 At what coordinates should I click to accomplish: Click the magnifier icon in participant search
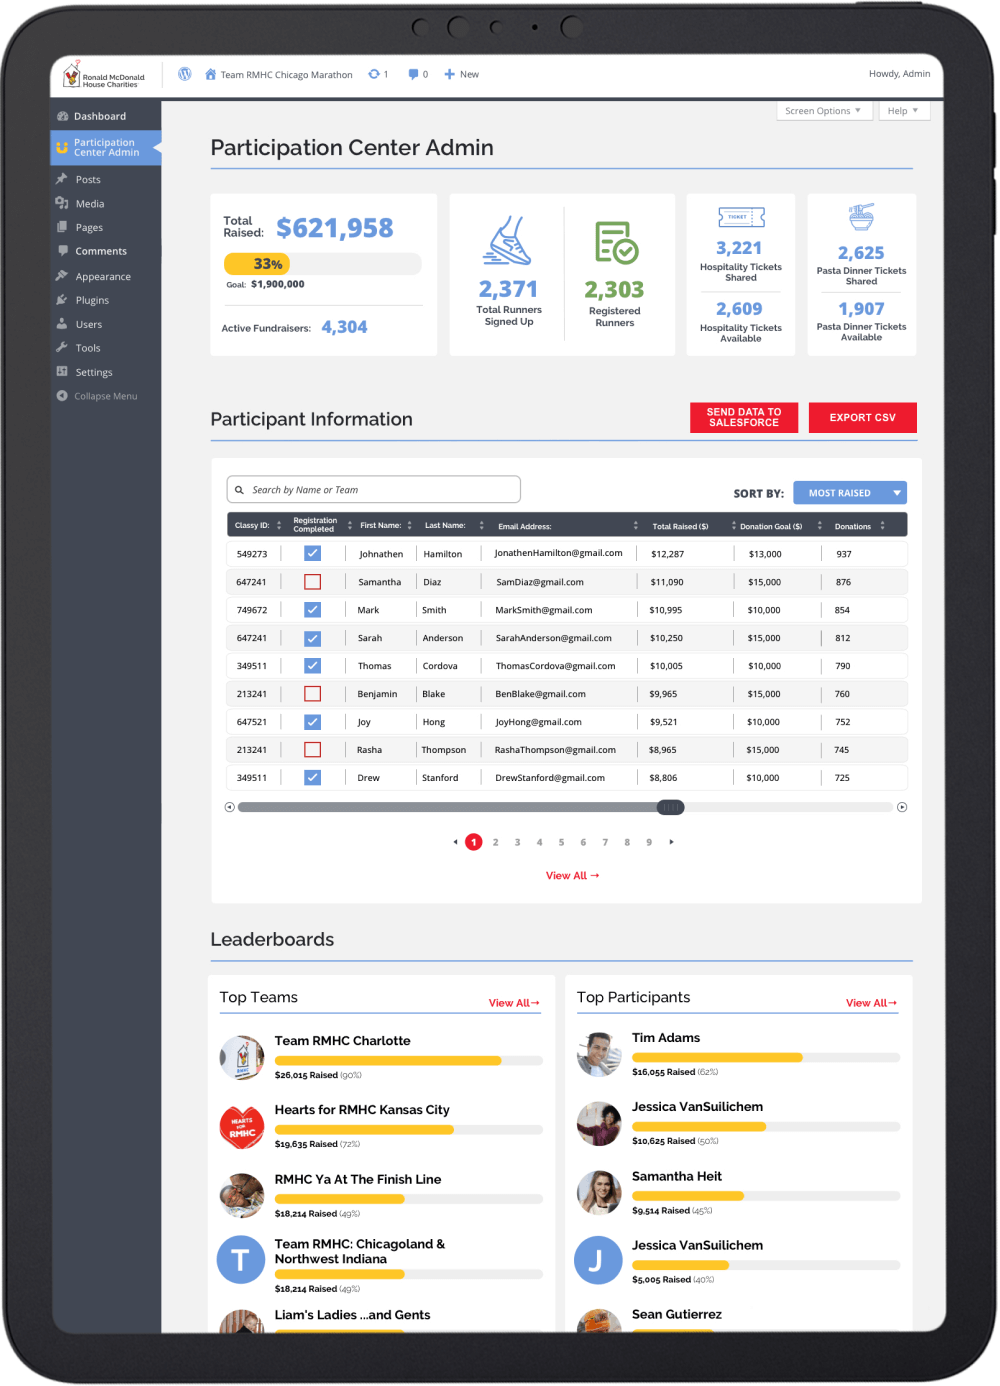(240, 490)
